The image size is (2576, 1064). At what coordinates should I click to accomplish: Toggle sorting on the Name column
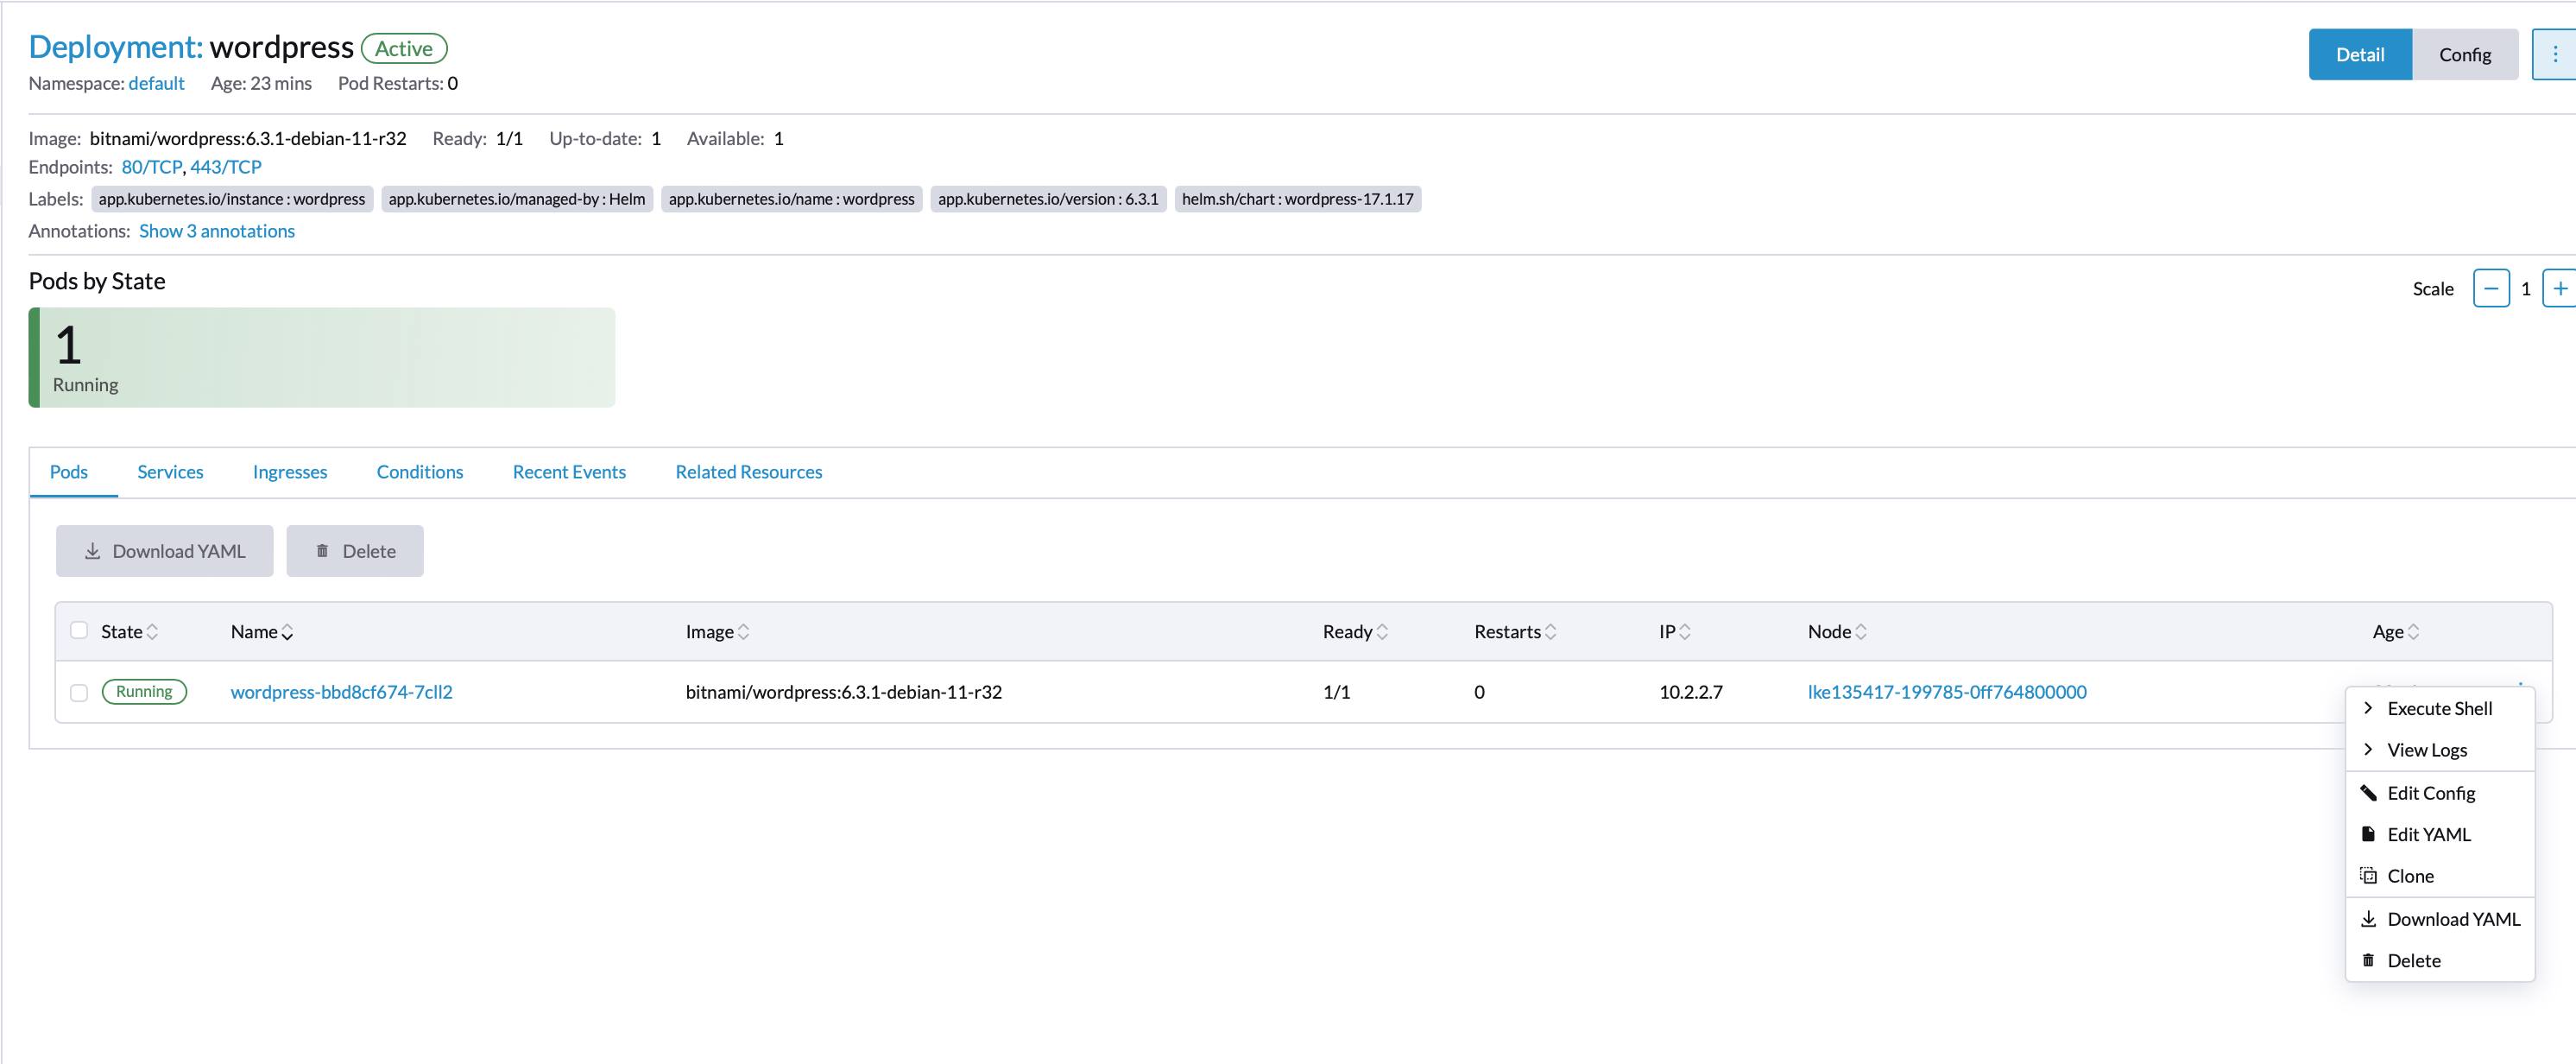tap(288, 632)
